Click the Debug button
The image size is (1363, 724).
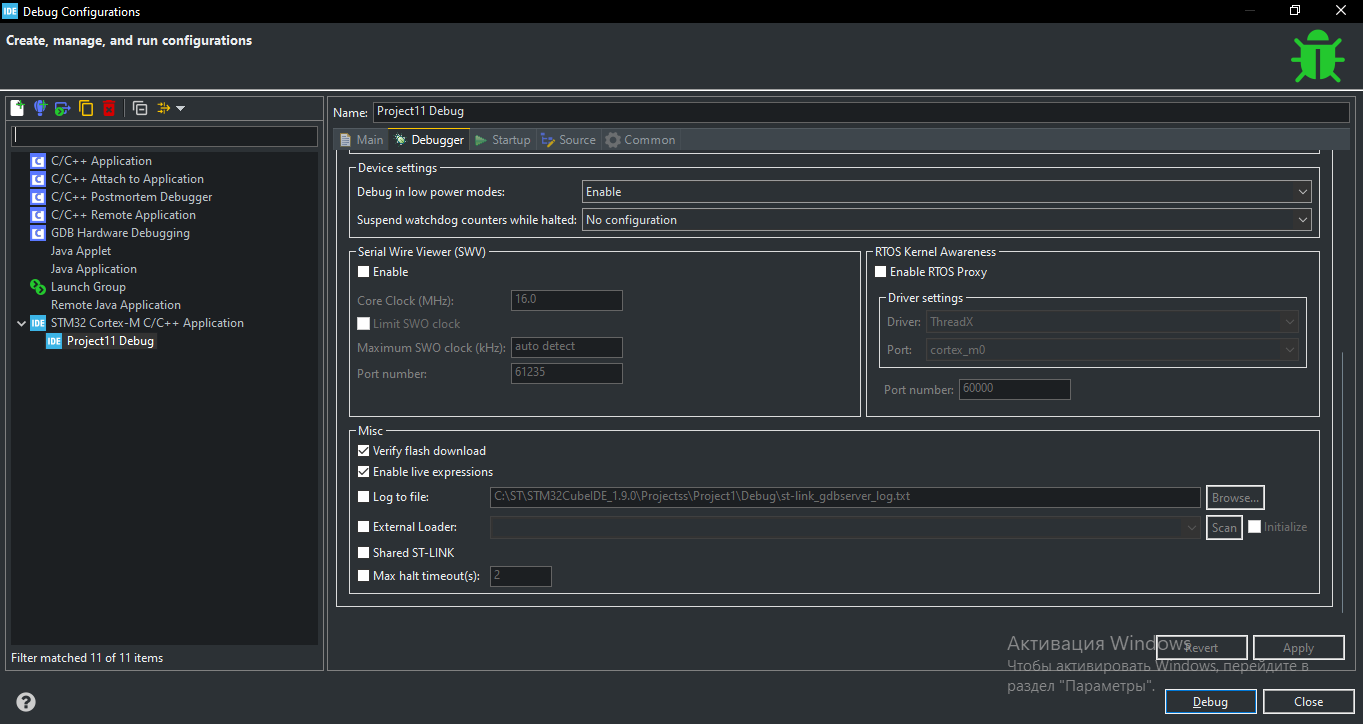click(1210, 702)
